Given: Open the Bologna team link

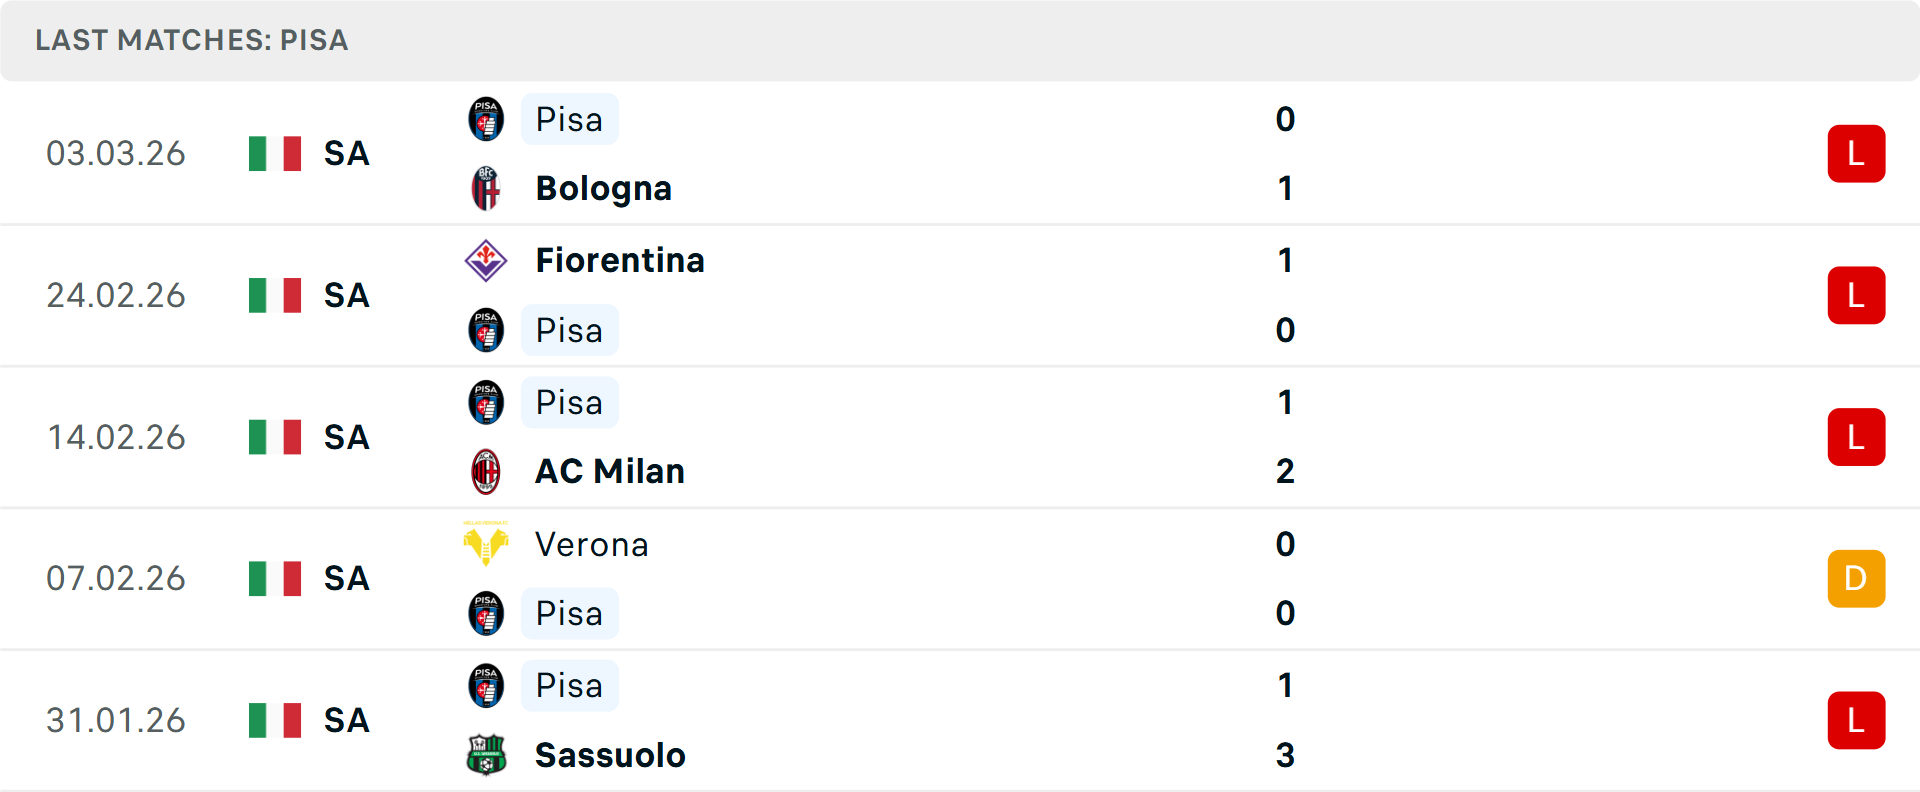Looking at the screenshot, I should point(603,189).
